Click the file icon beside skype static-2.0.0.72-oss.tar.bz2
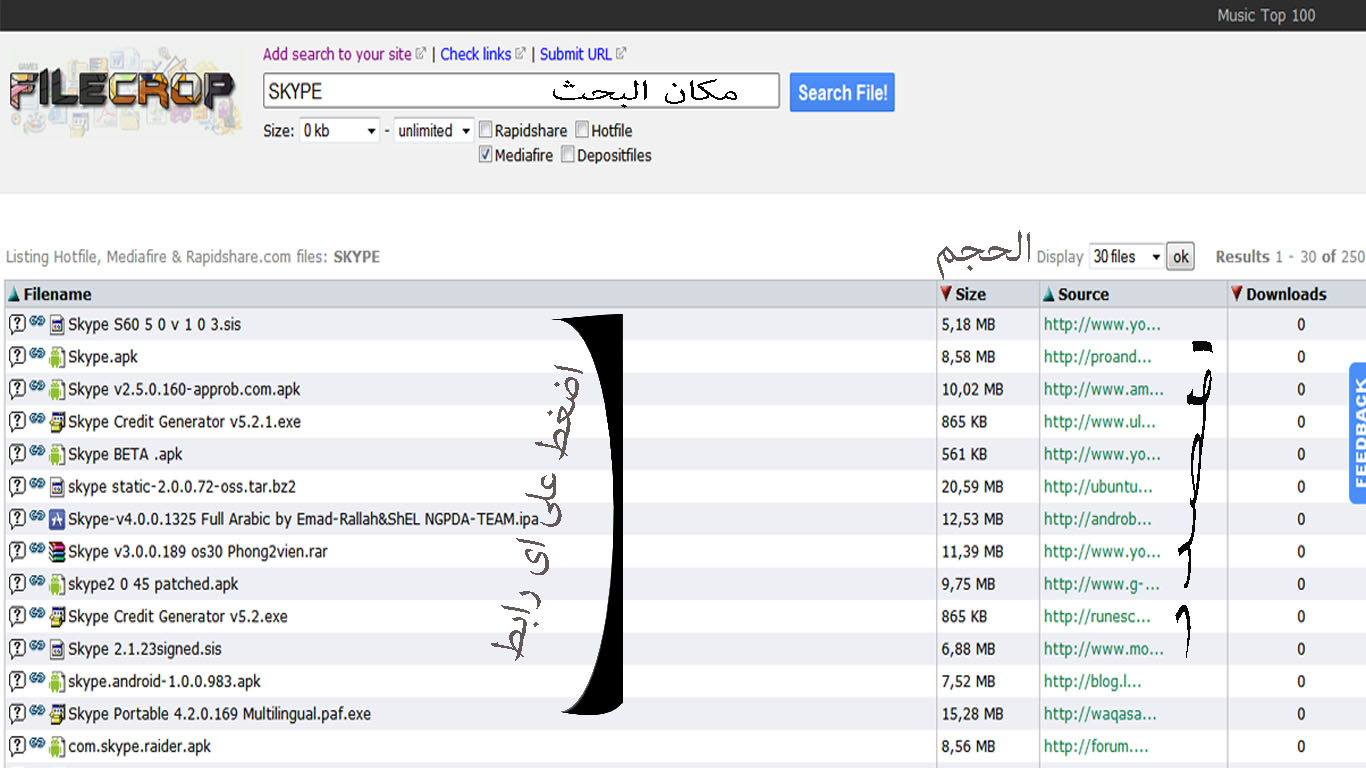The width and height of the screenshot is (1366, 768). (x=57, y=486)
